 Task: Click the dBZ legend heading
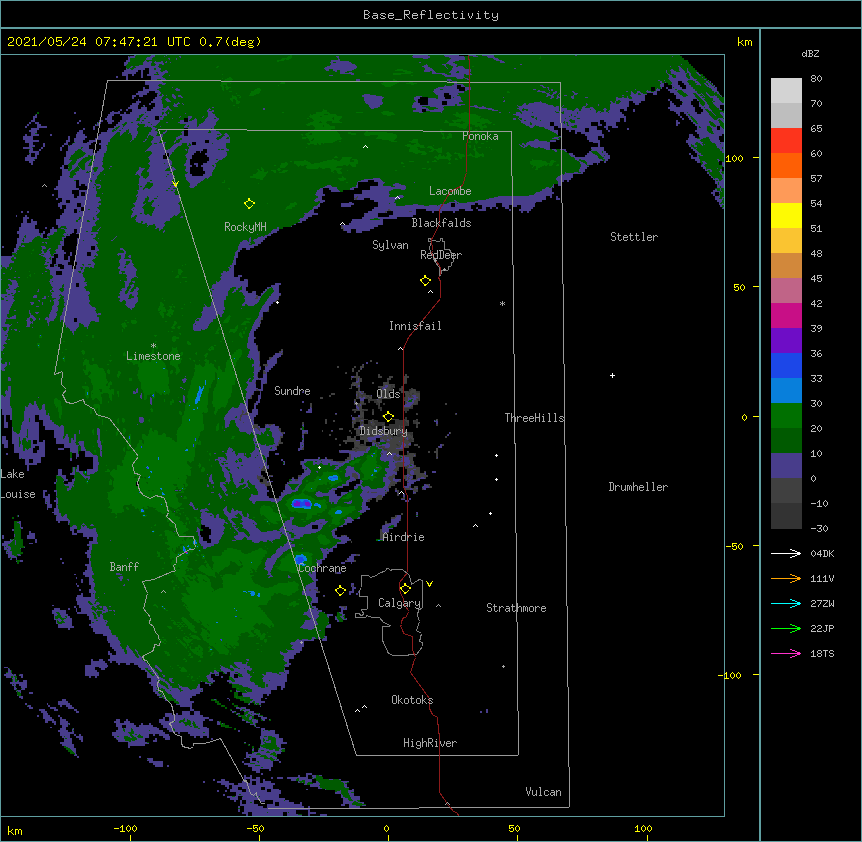tap(810, 53)
